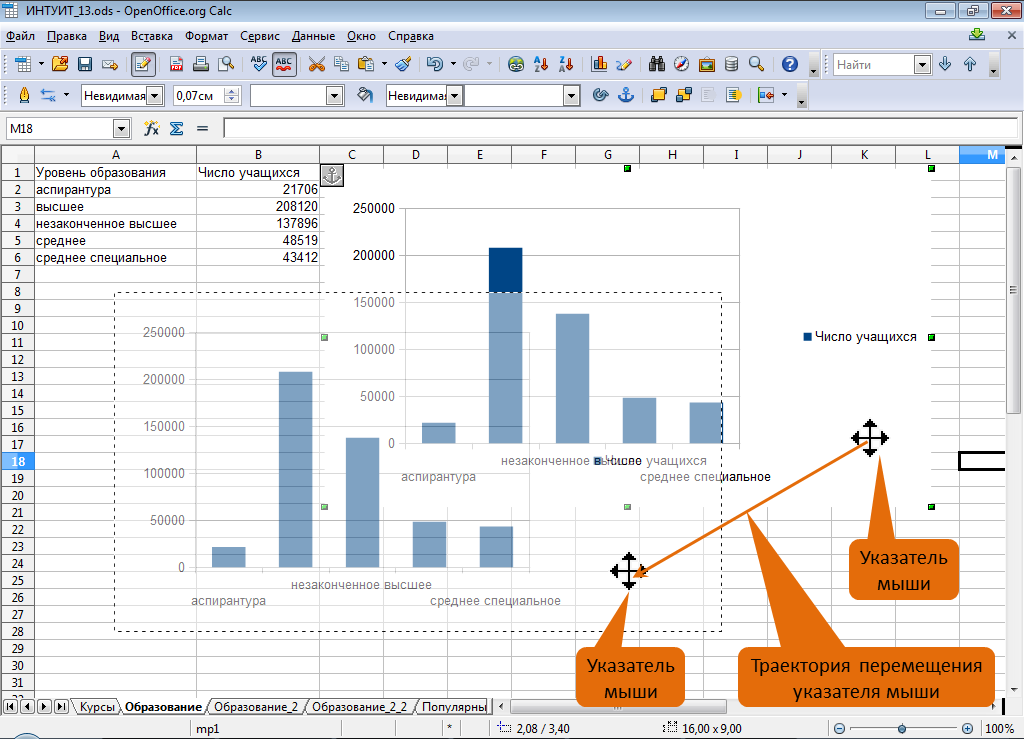Open the Function Wizard fx button

coord(152,129)
